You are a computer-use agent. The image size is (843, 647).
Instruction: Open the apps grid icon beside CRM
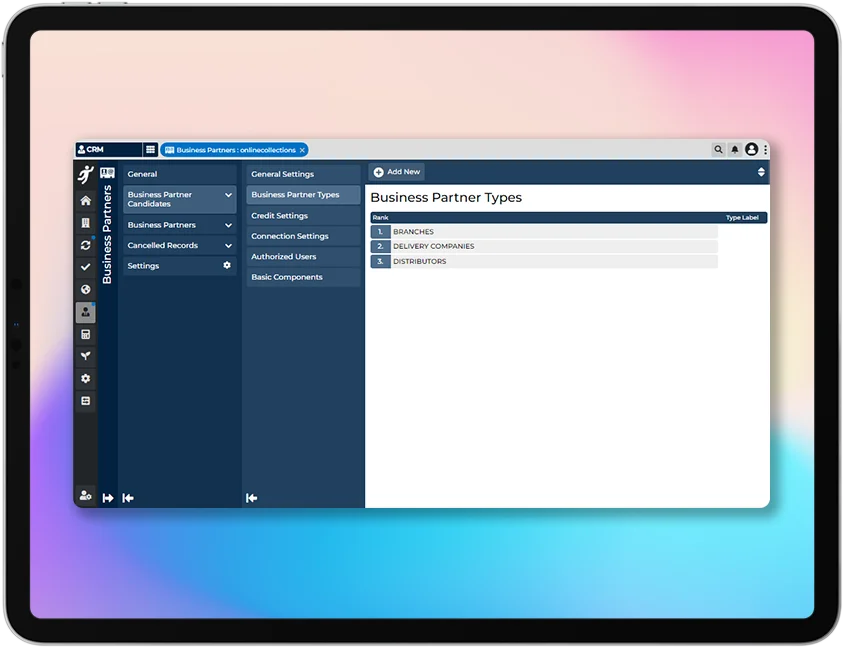pos(151,150)
